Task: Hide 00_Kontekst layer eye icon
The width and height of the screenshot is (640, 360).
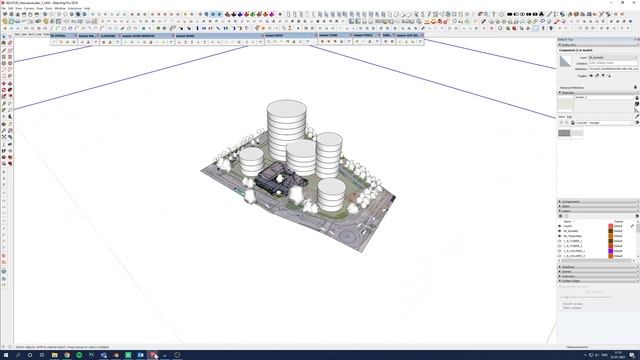Action: (560, 231)
